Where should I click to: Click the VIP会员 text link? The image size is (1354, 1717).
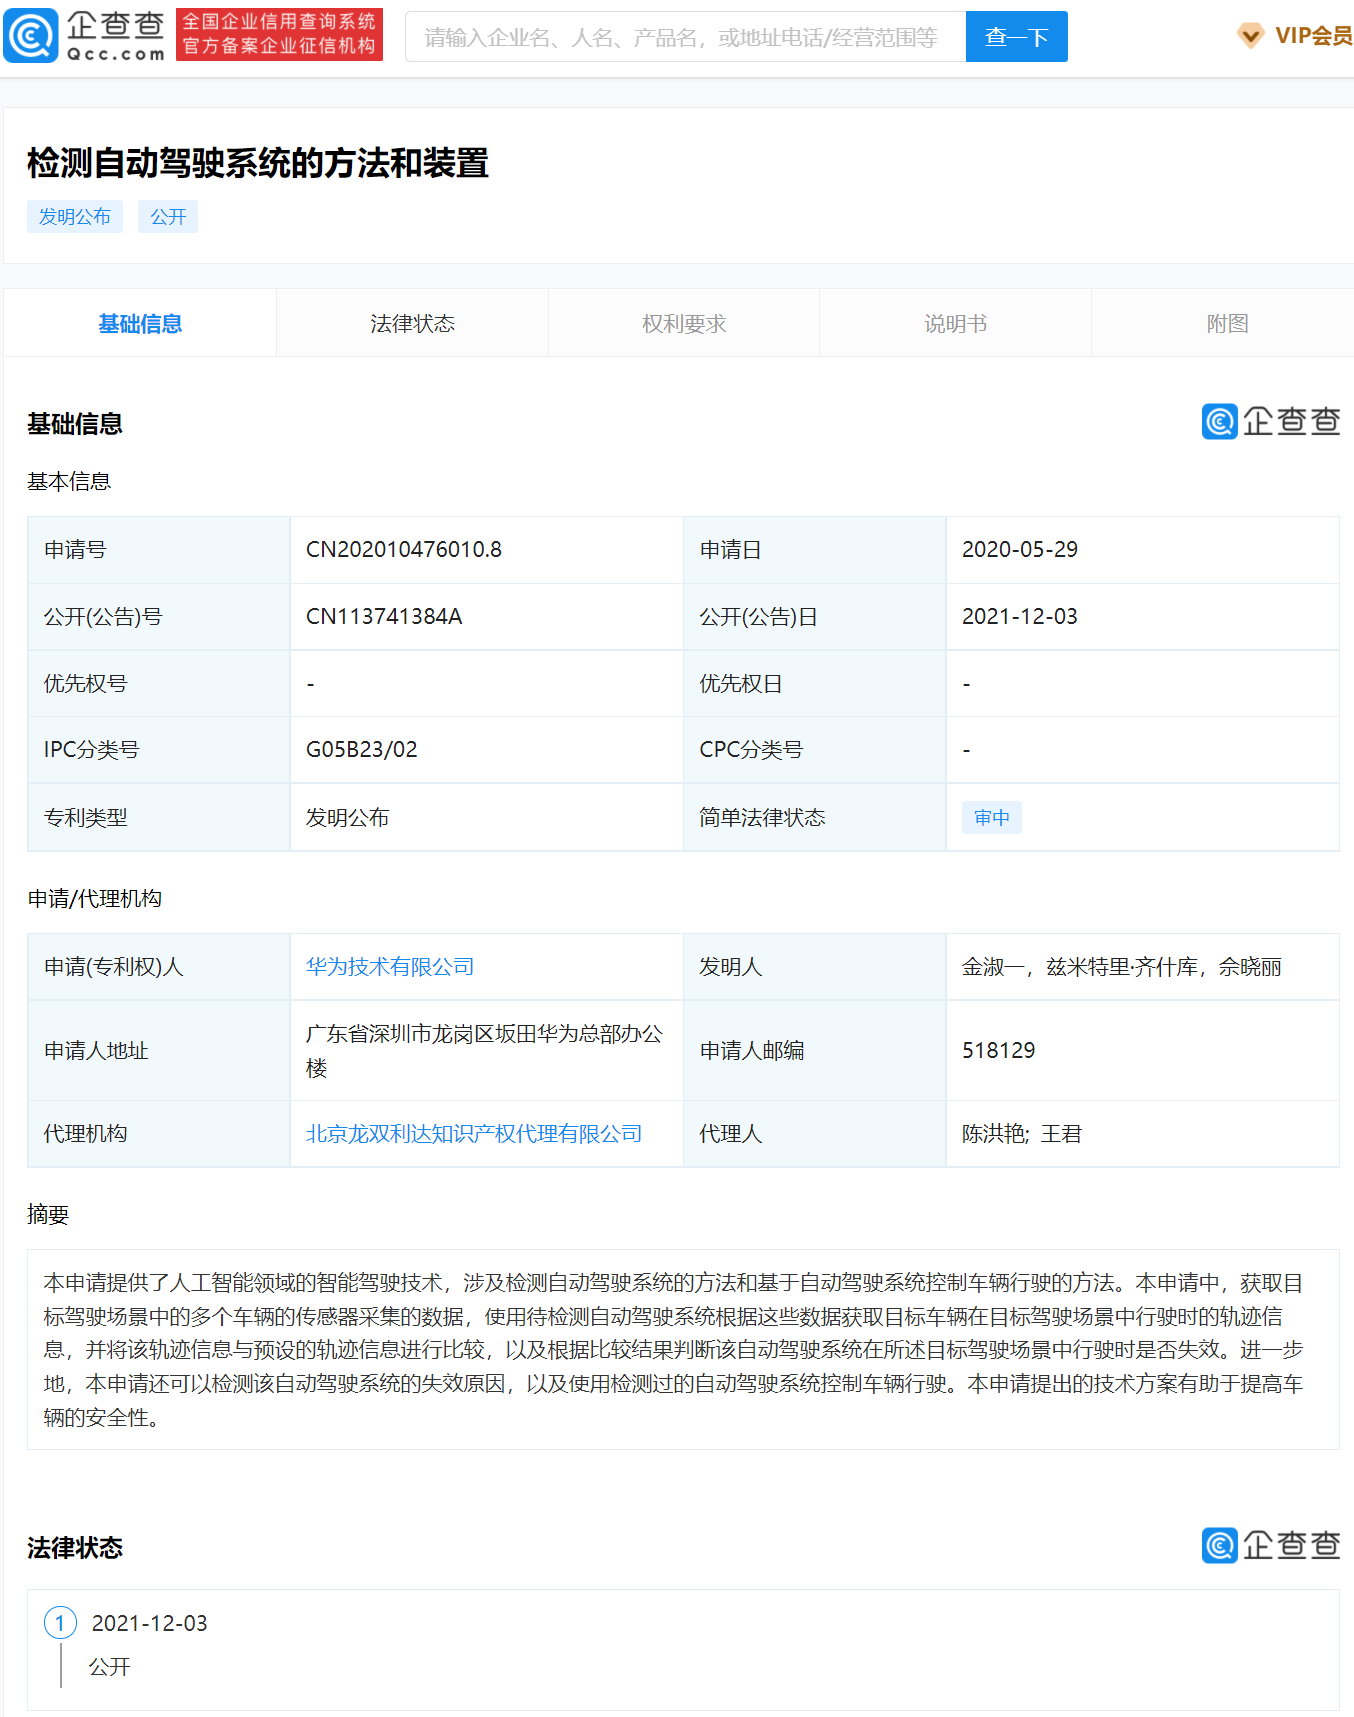1313,36
